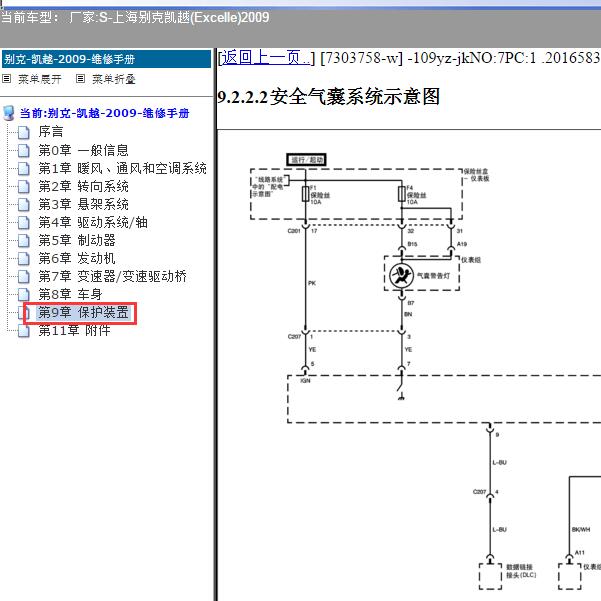This screenshot has width=601, height=601.
Task: Open 第8章 车身
Action: pyautogui.click(x=70, y=294)
